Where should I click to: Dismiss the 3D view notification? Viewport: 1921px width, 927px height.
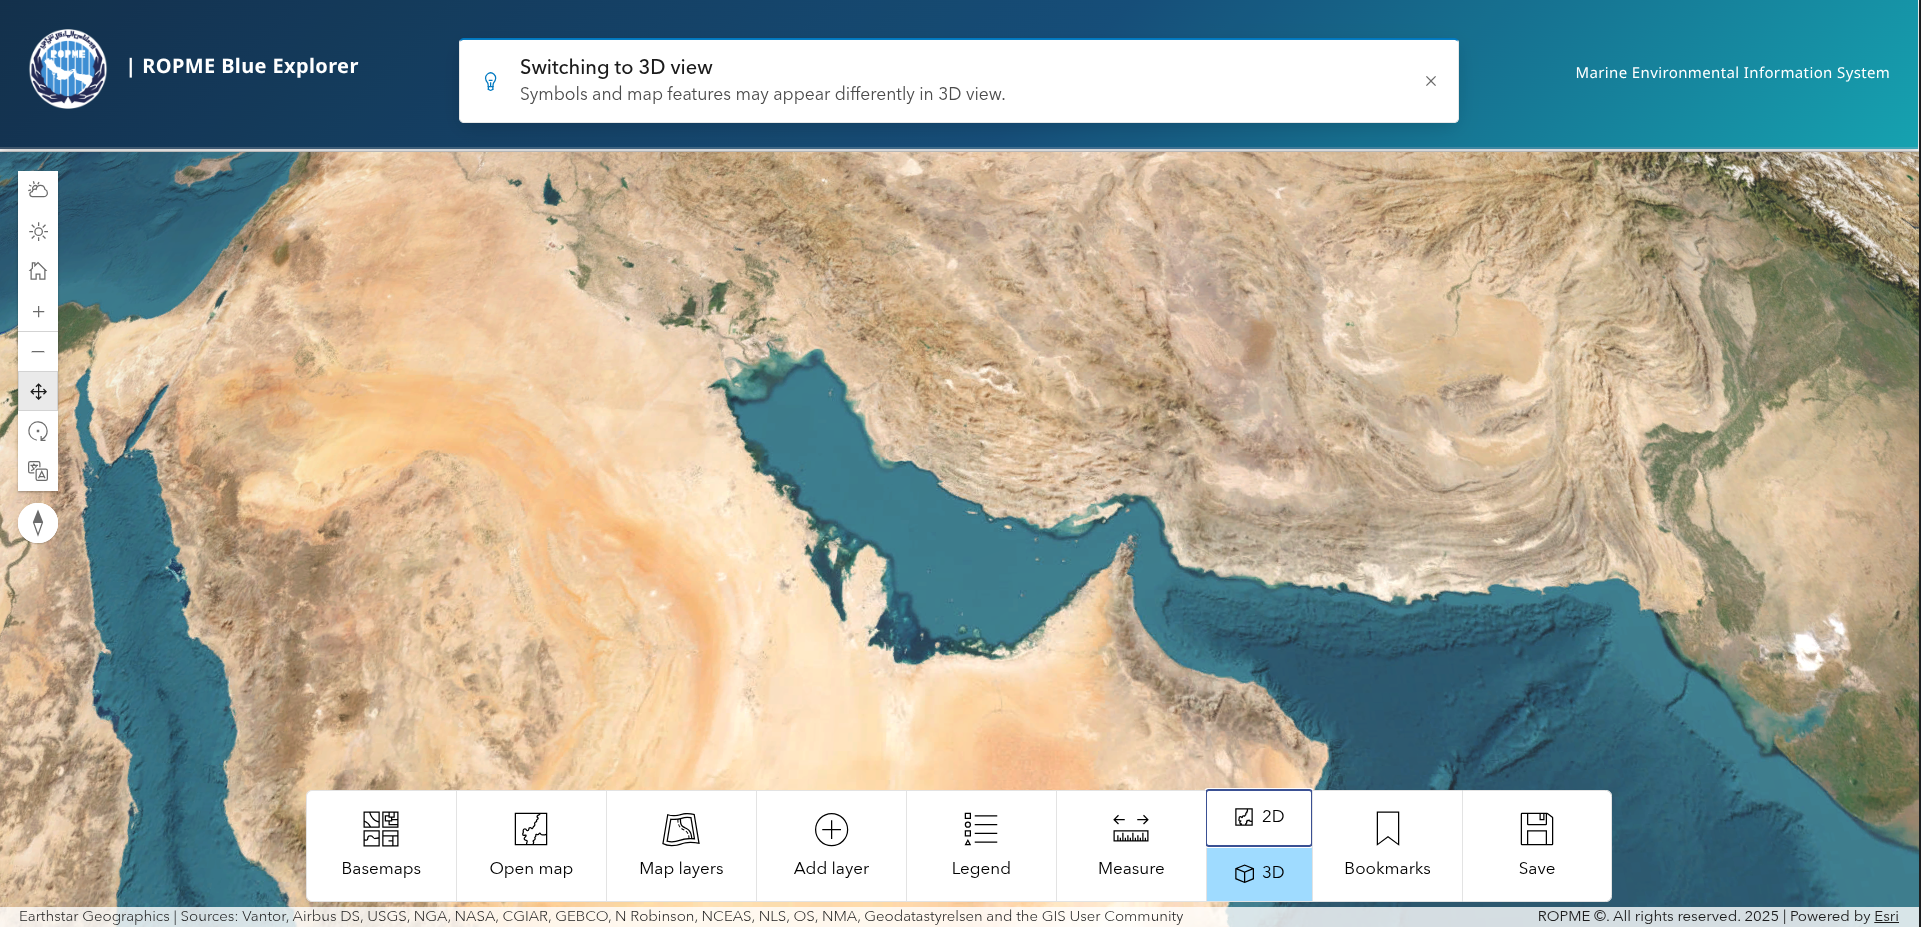coord(1431,81)
